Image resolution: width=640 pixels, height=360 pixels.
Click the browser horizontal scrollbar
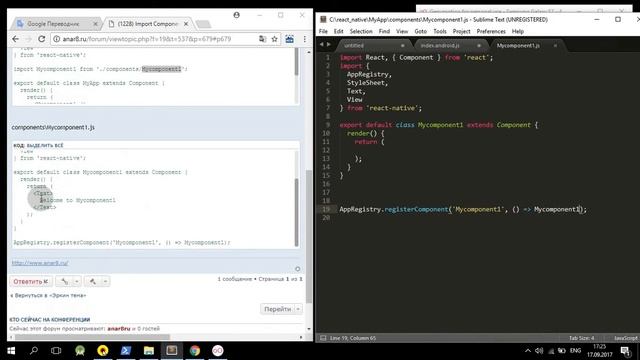[92, 337]
